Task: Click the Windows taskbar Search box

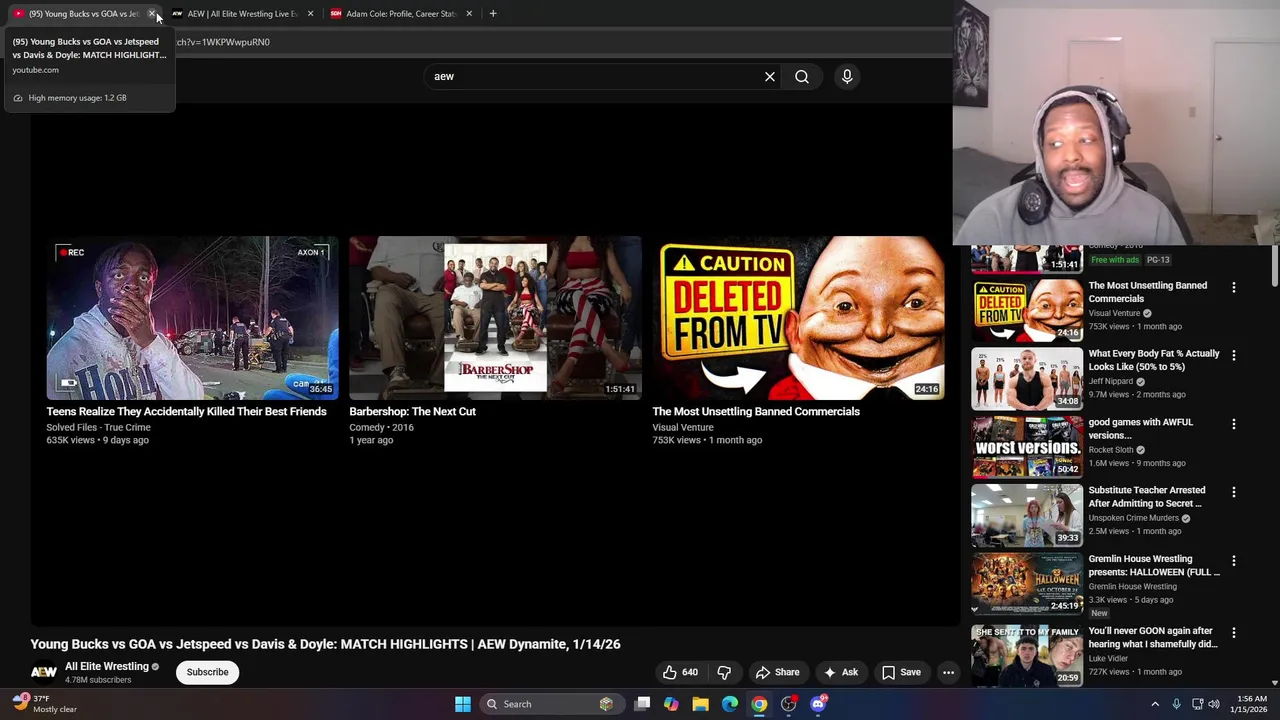Action: coord(551,704)
